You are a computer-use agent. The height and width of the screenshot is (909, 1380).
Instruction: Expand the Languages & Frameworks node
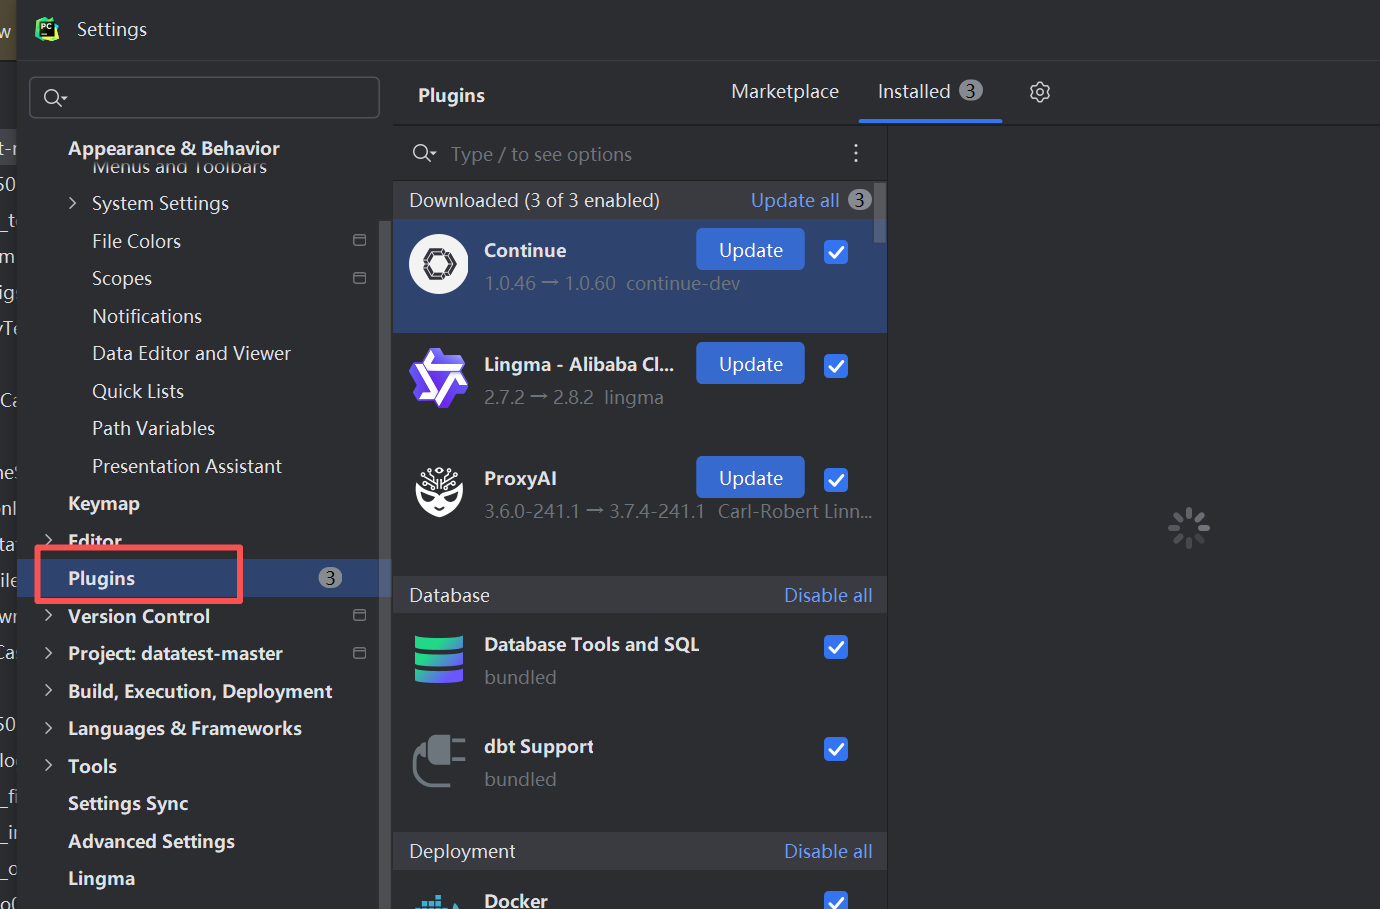click(x=48, y=728)
